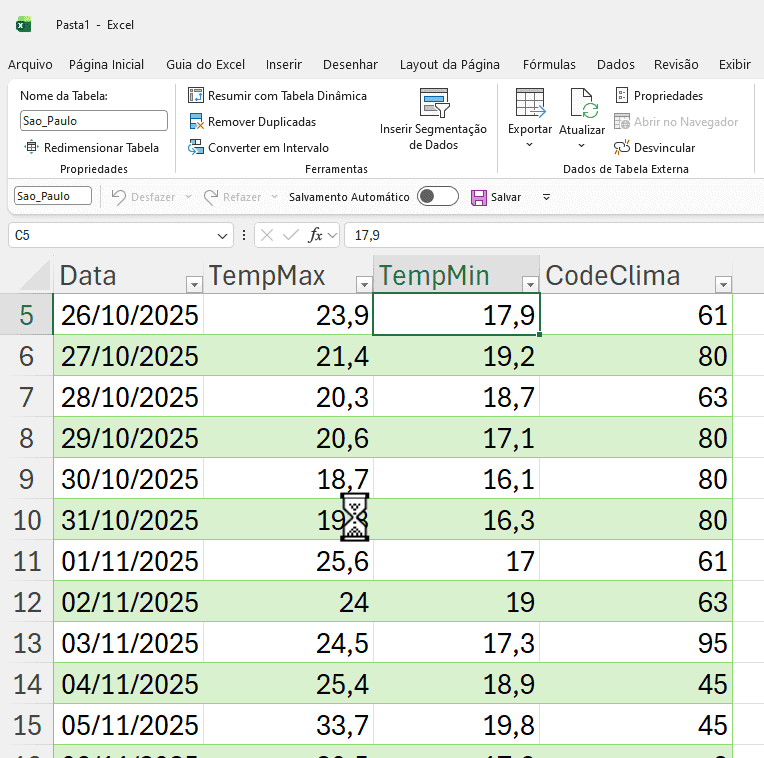This screenshot has width=764, height=758.
Task: Open the Arquivo menu
Action: 30,65
